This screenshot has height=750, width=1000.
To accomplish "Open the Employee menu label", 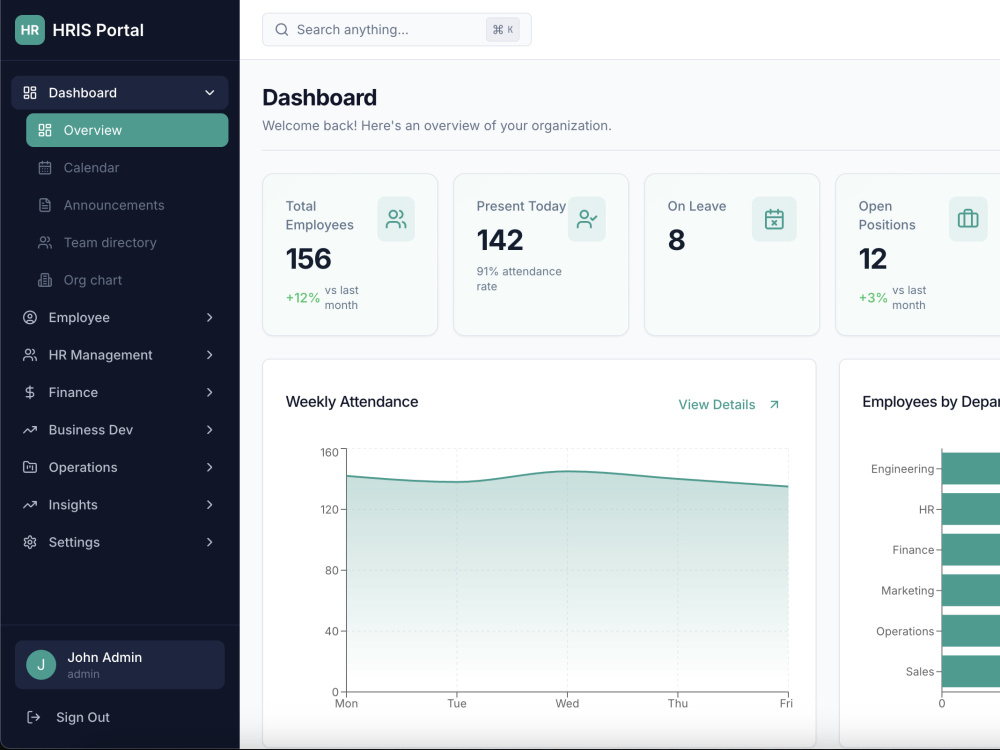I will (79, 318).
